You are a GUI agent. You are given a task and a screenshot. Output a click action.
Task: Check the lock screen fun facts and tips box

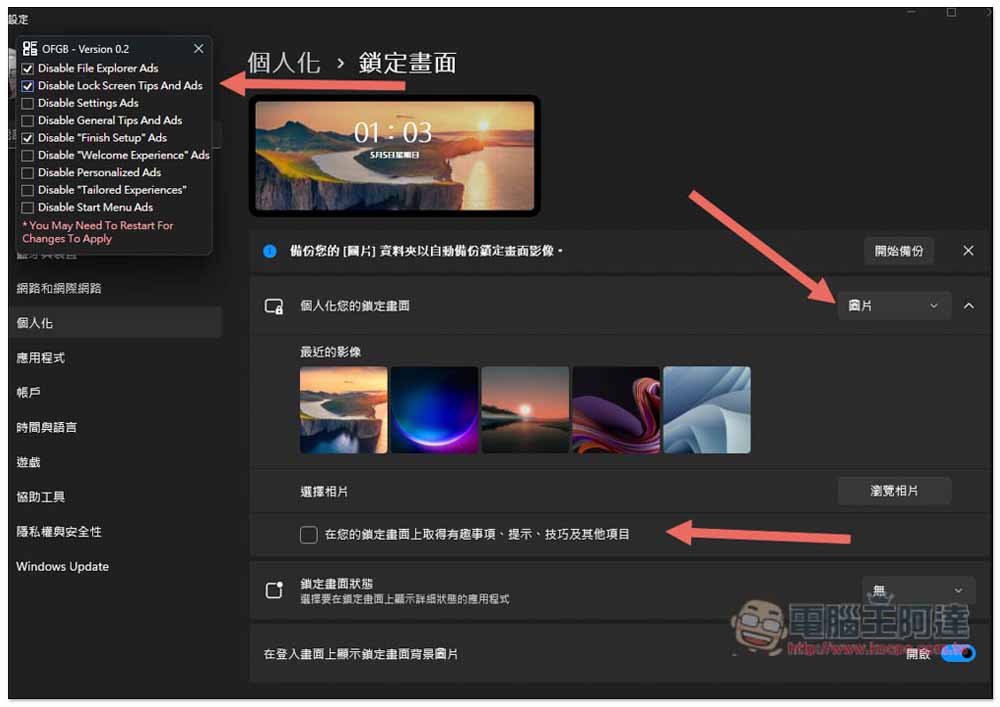(x=309, y=534)
